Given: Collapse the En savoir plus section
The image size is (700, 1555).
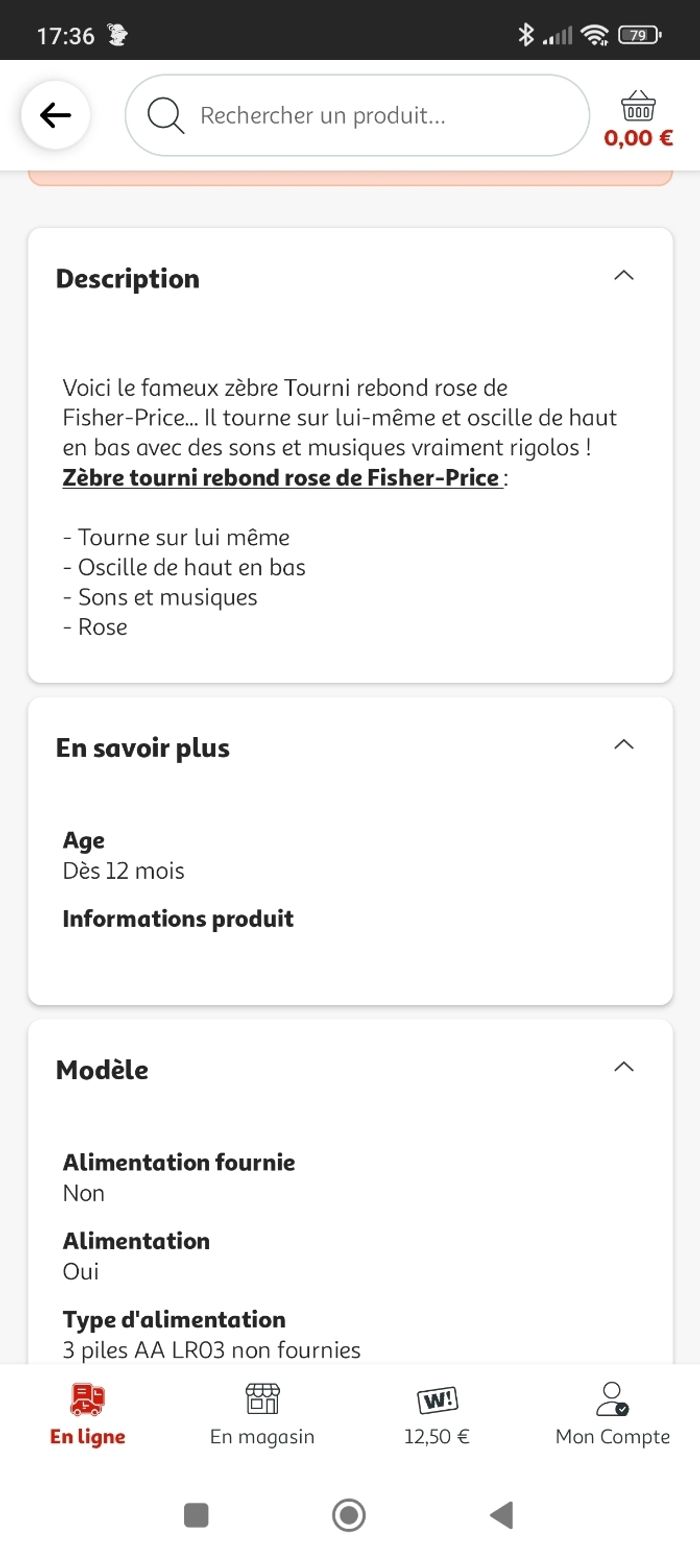Looking at the screenshot, I should 623,744.
